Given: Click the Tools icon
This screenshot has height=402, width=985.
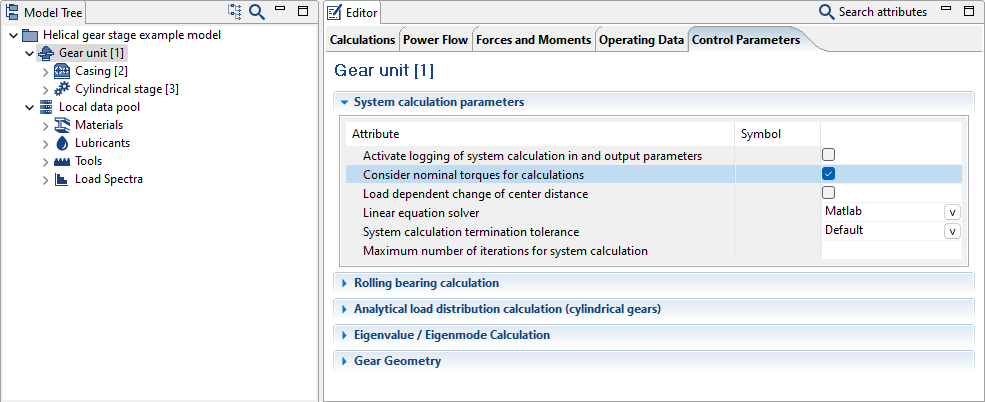Looking at the screenshot, I should coord(62,161).
